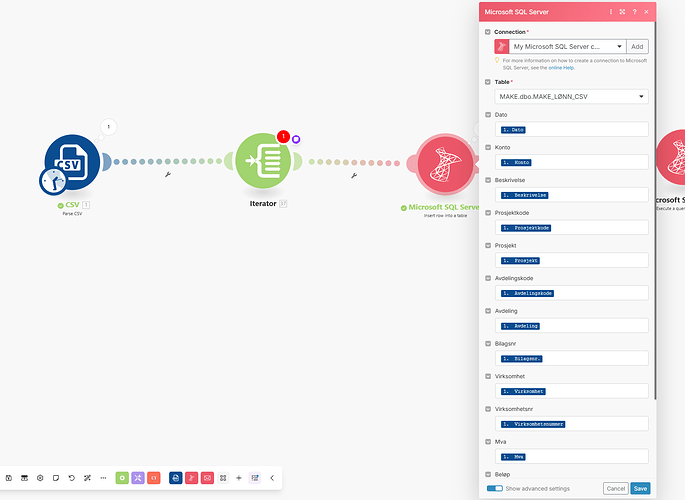Add a favorite with the plus icon

coord(239,478)
